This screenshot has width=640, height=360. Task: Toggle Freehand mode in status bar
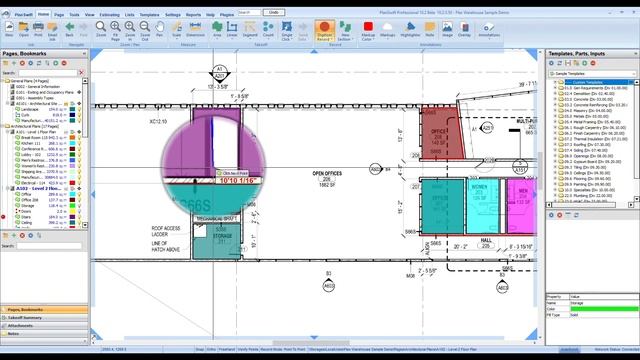point(227,349)
